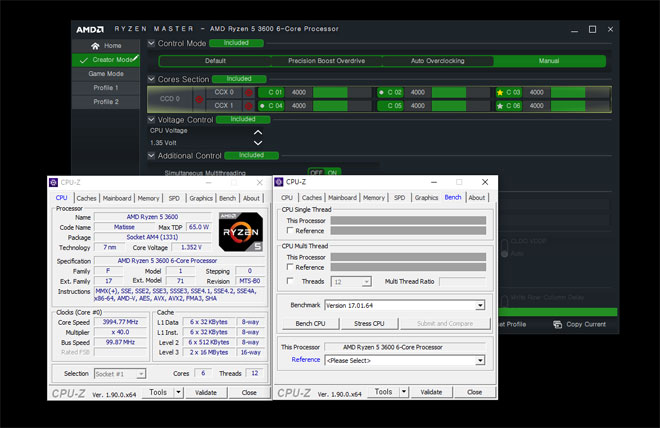The image size is (660, 428).
Task: Enable the Threads checkbox in Bench tab
Action: coord(290,281)
